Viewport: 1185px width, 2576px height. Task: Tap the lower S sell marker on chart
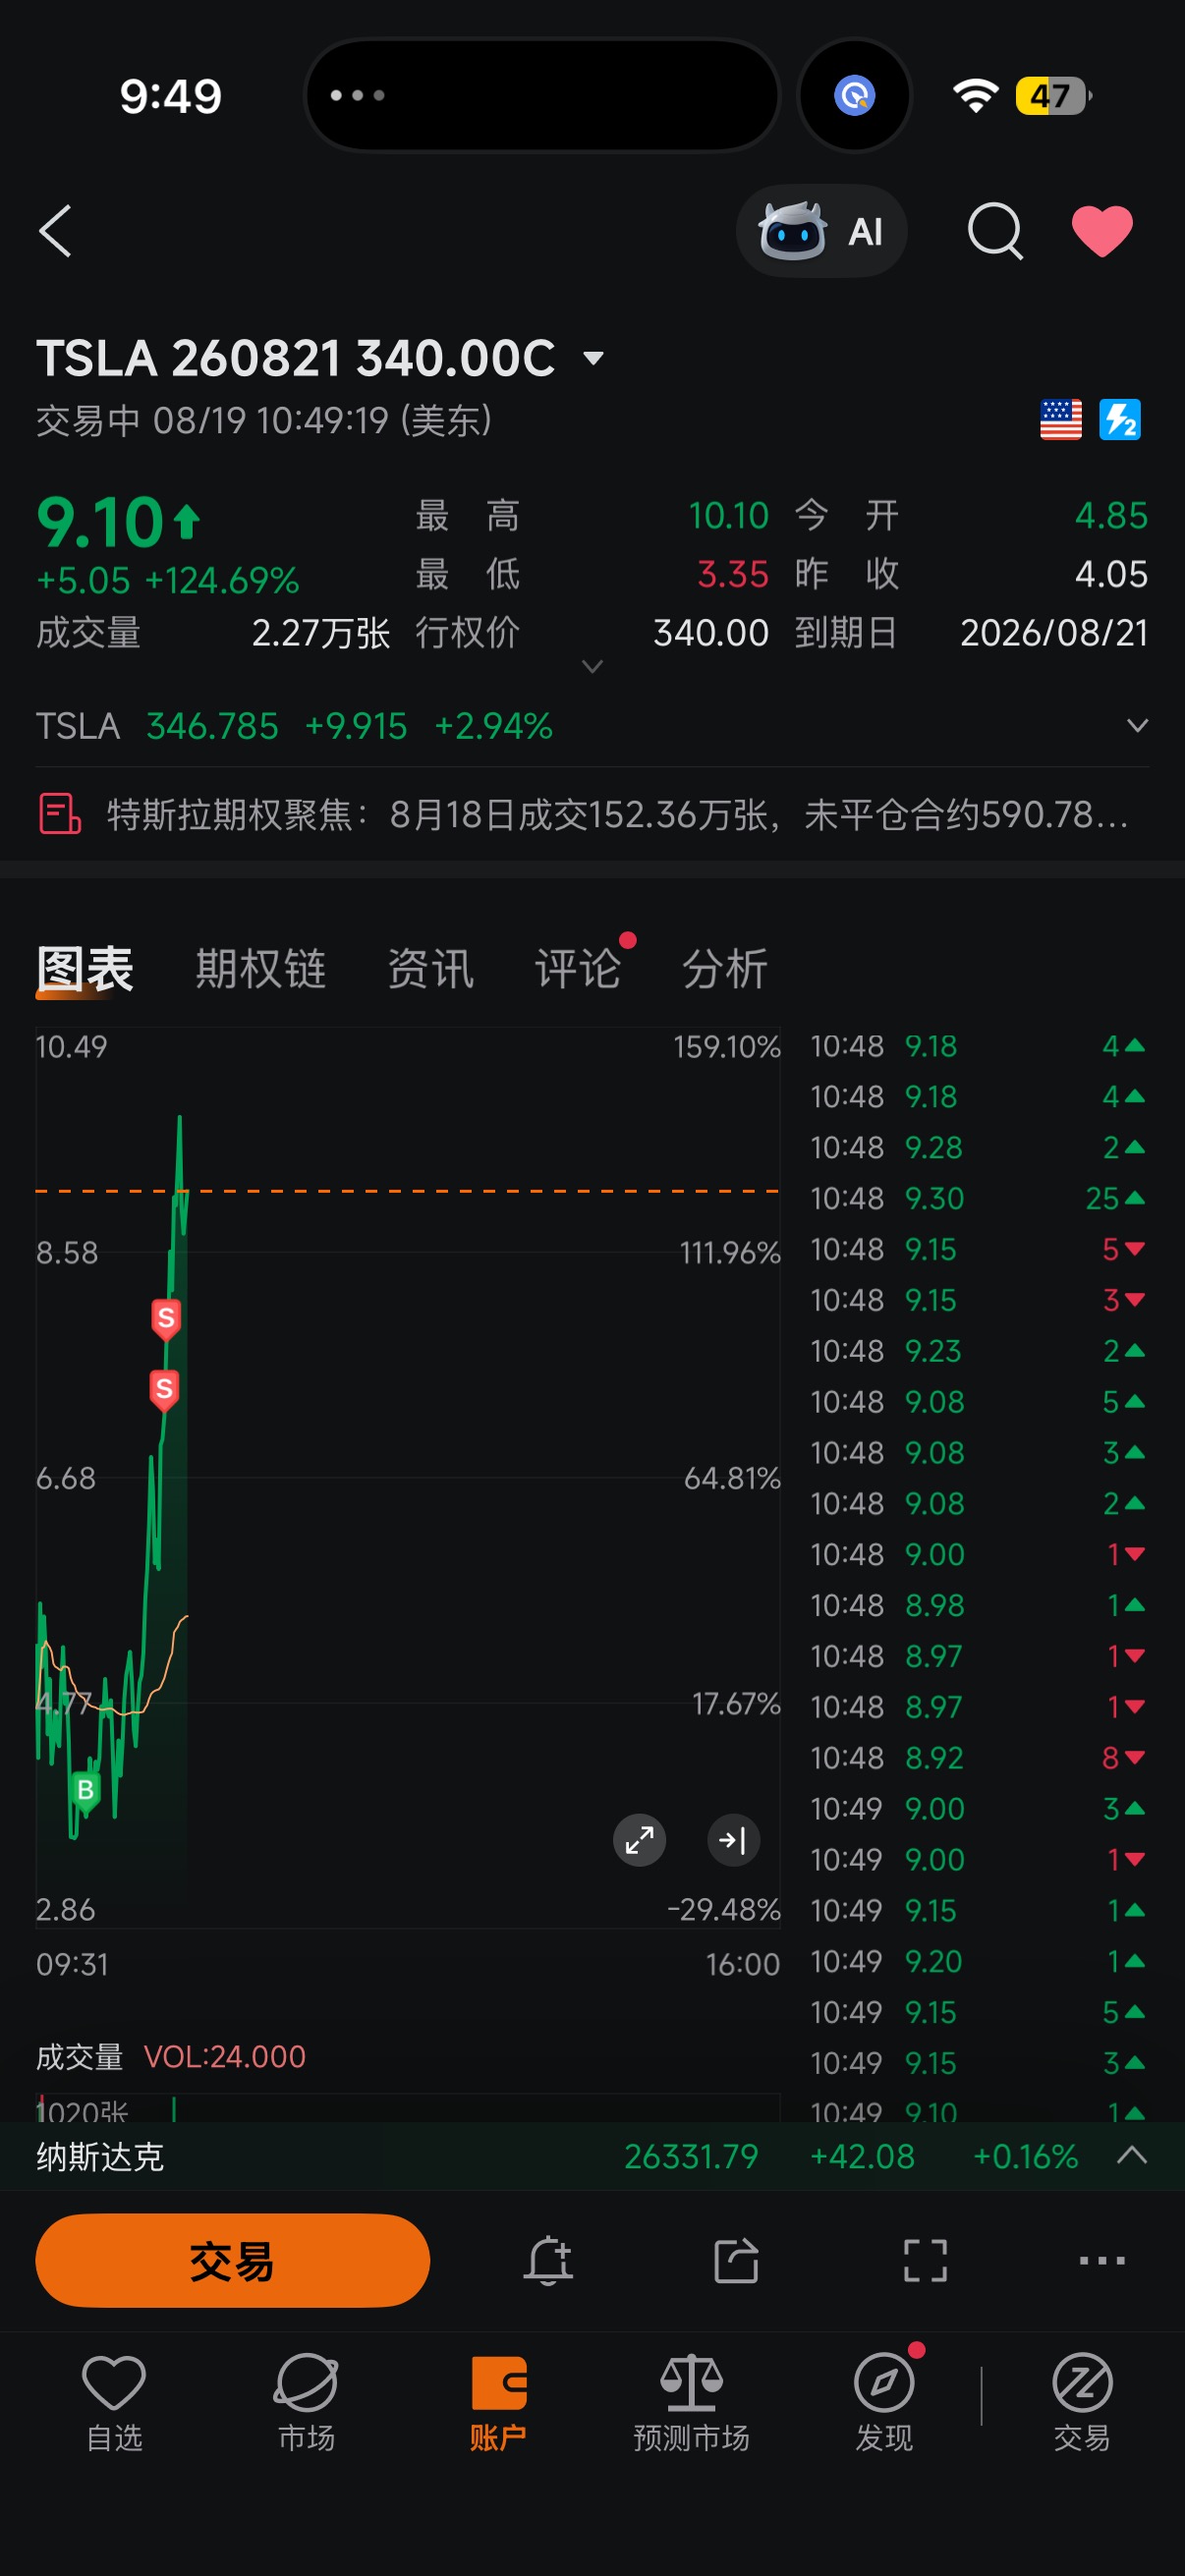click(x=164, y=1390)
